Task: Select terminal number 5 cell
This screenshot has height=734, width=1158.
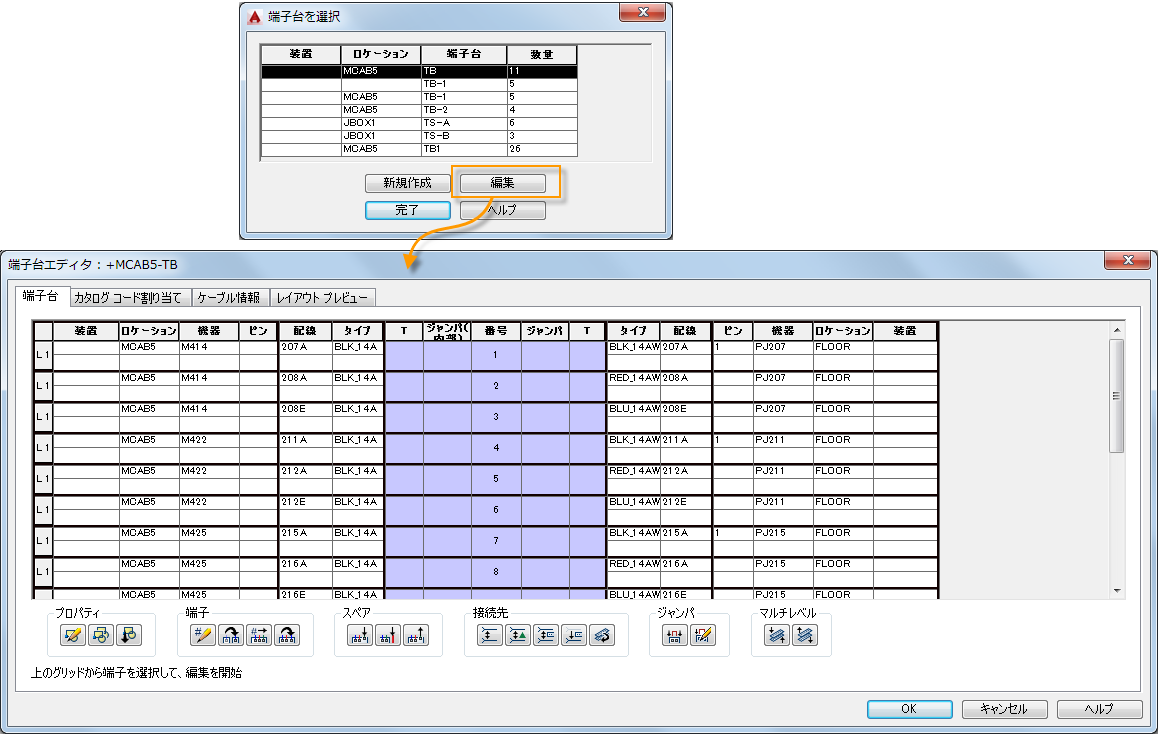Action: click(x=496, y=479)
